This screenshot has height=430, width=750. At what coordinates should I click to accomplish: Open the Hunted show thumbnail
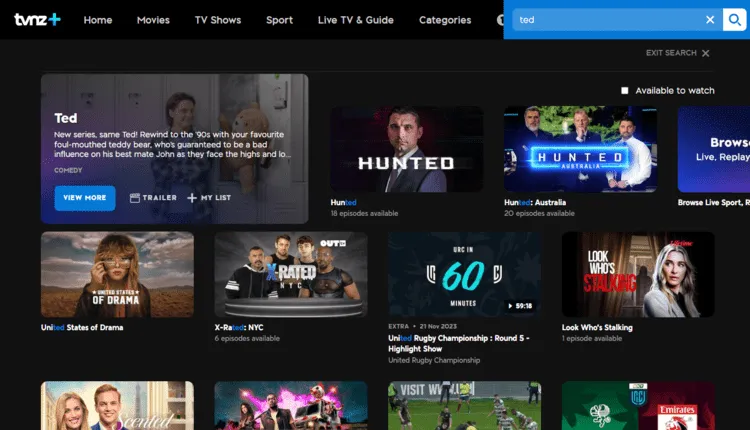[407, 149]
